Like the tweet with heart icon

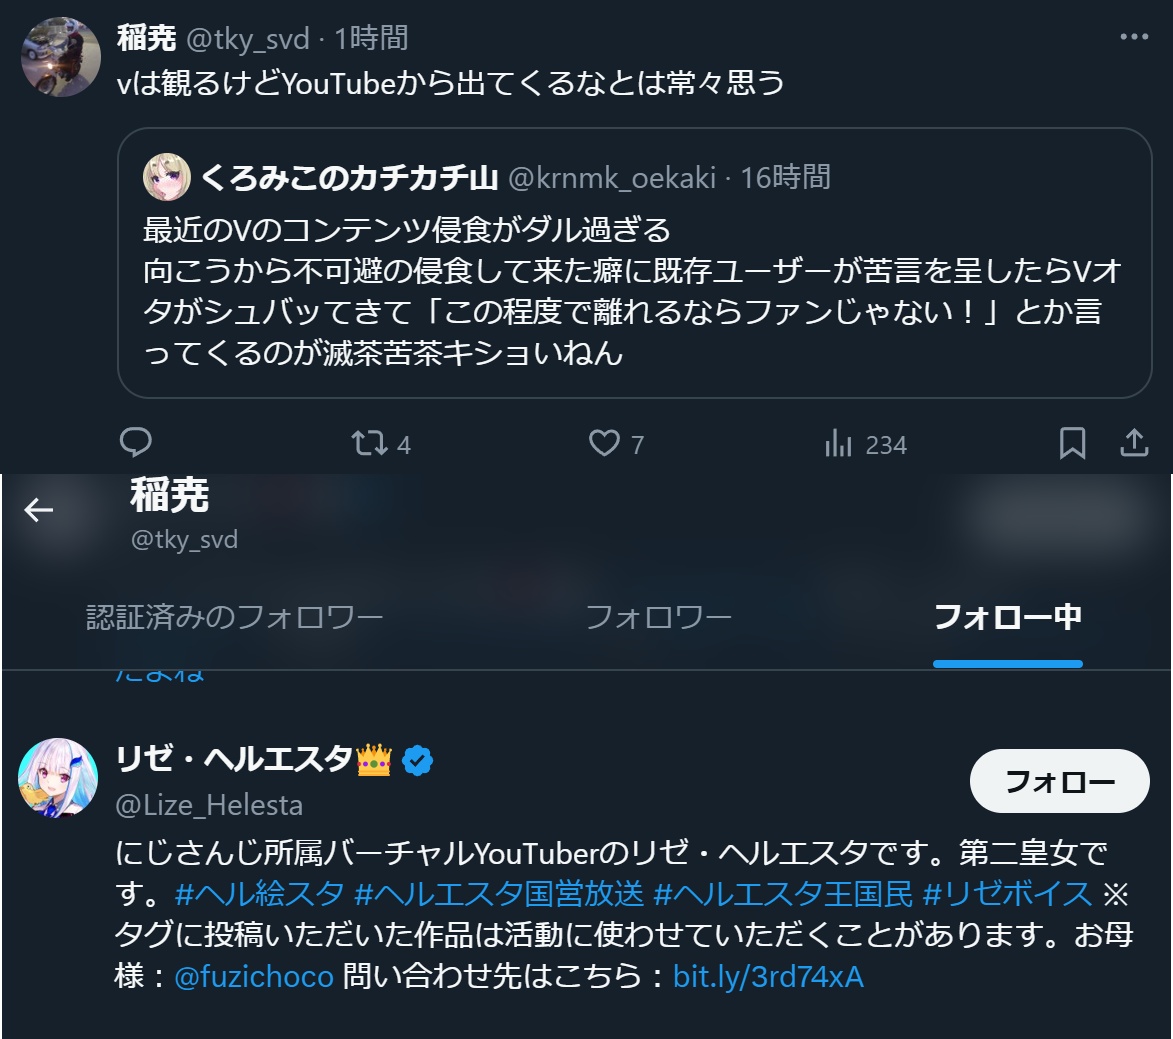[x=604, y=443]
